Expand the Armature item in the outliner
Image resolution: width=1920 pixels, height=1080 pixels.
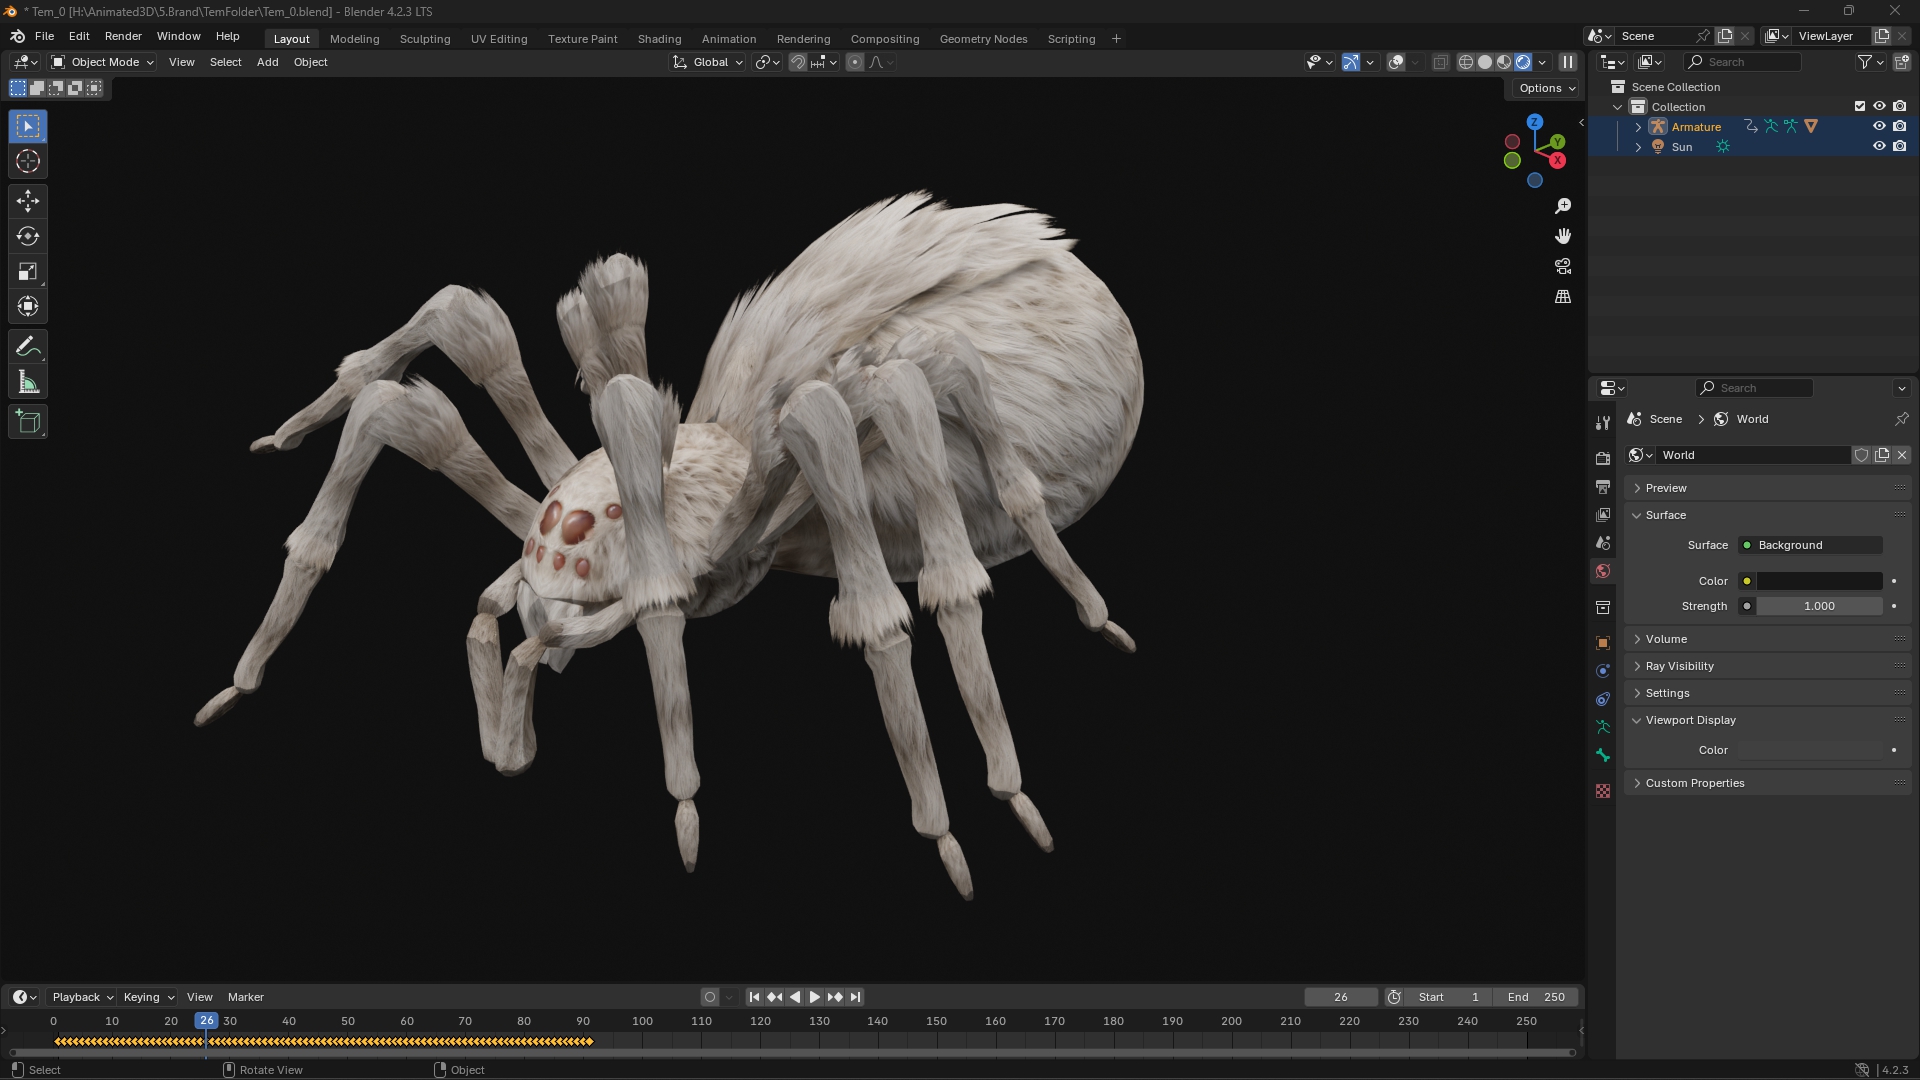[1638, 127]
